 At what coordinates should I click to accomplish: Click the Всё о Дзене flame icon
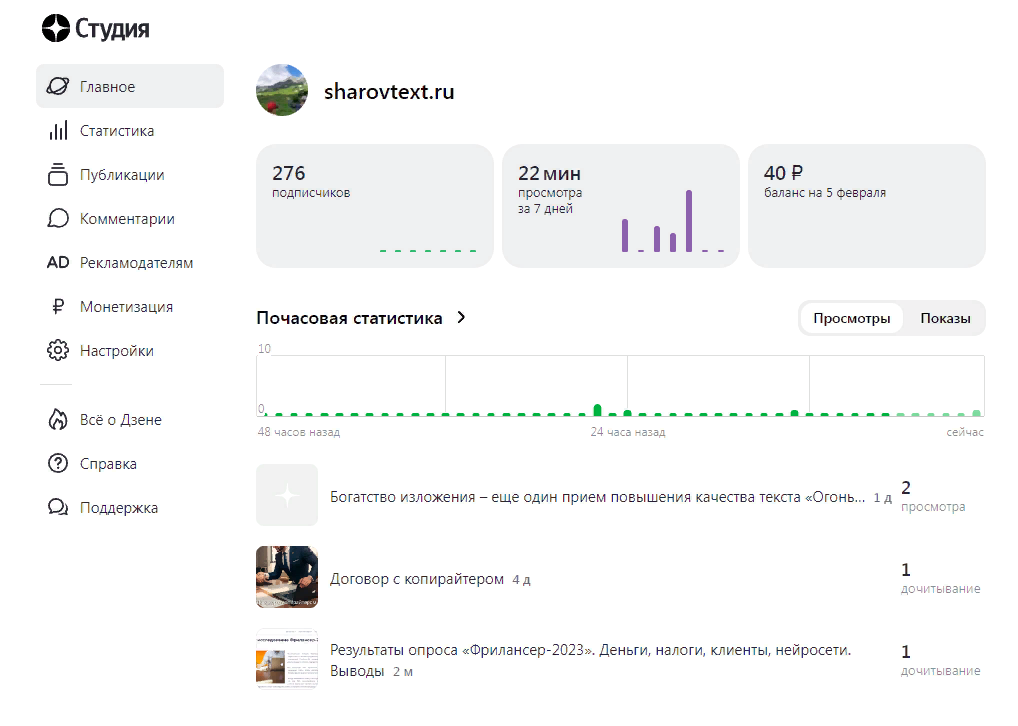[60, 419]
